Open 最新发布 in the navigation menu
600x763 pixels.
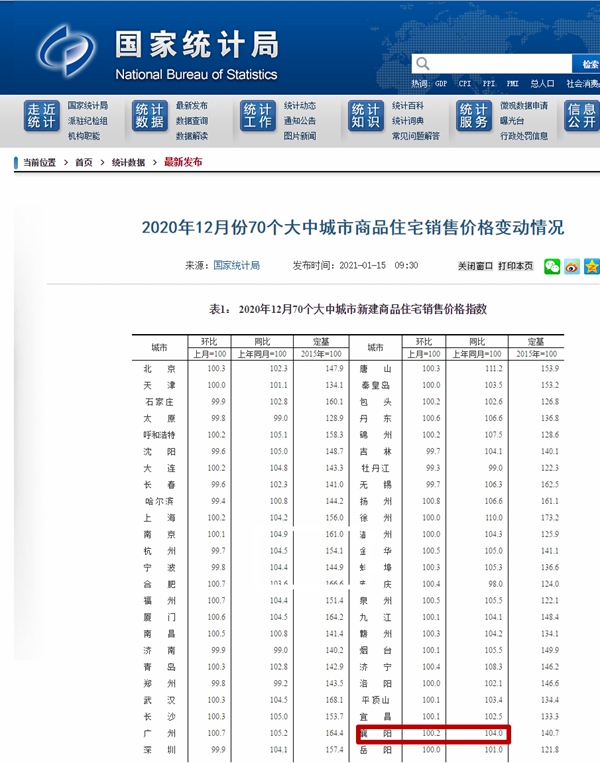tap(192, 105)
